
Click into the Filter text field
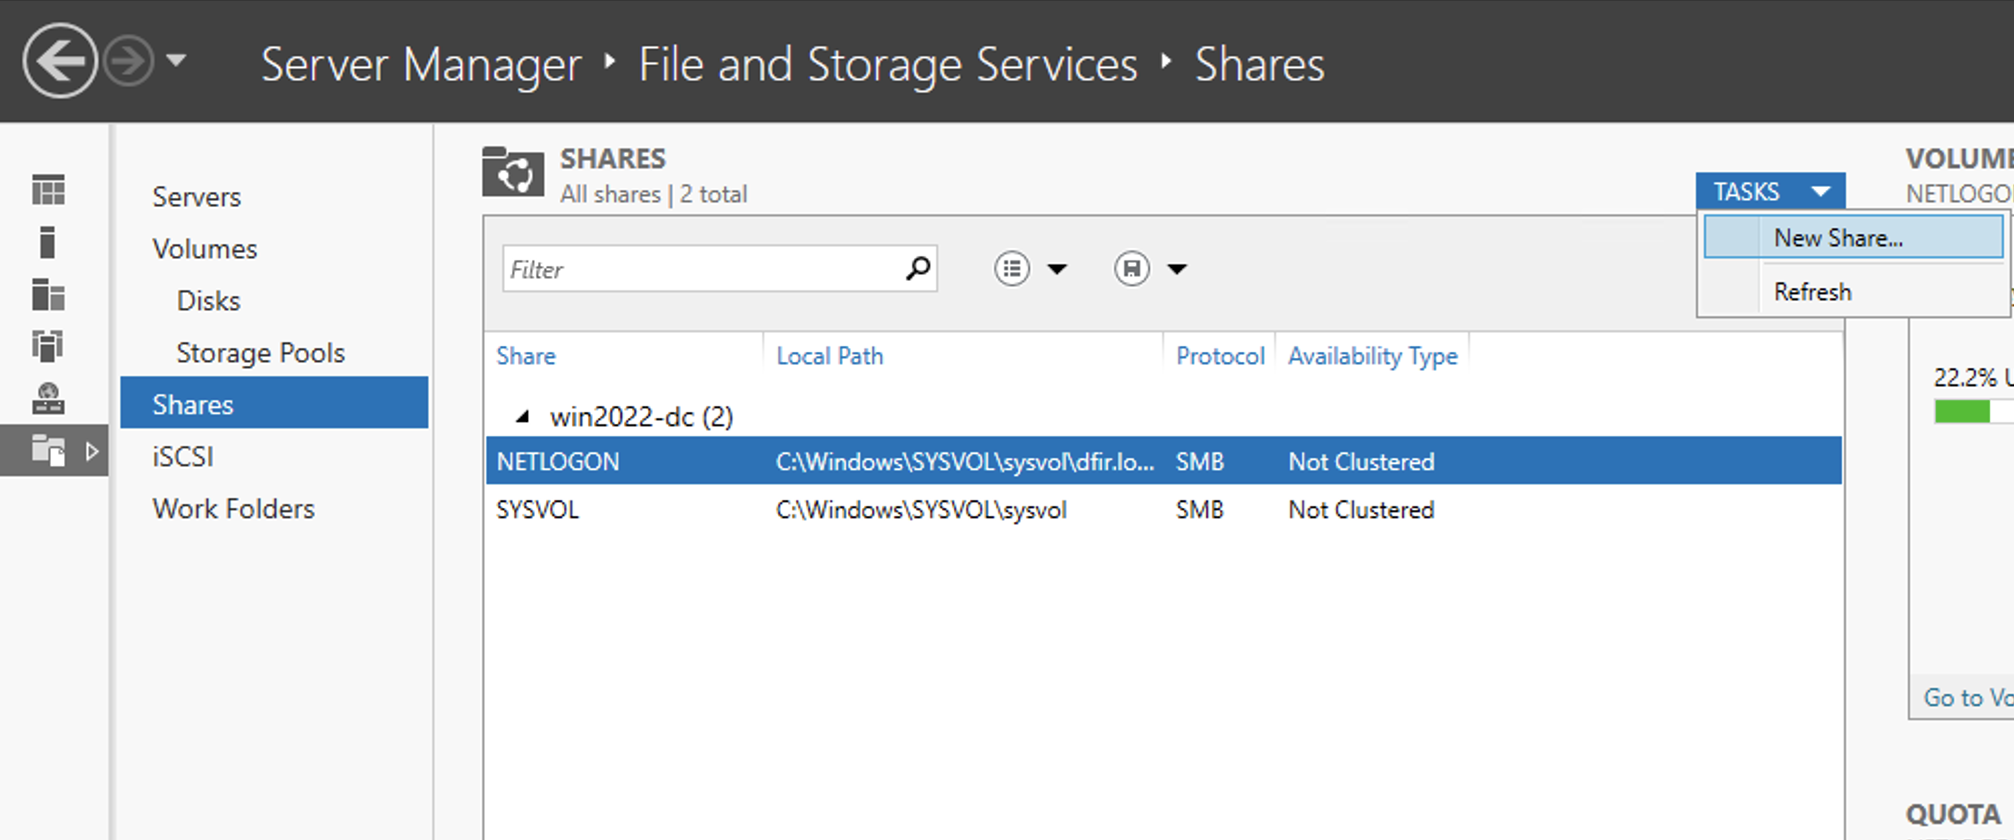click(x=700, y=269)
